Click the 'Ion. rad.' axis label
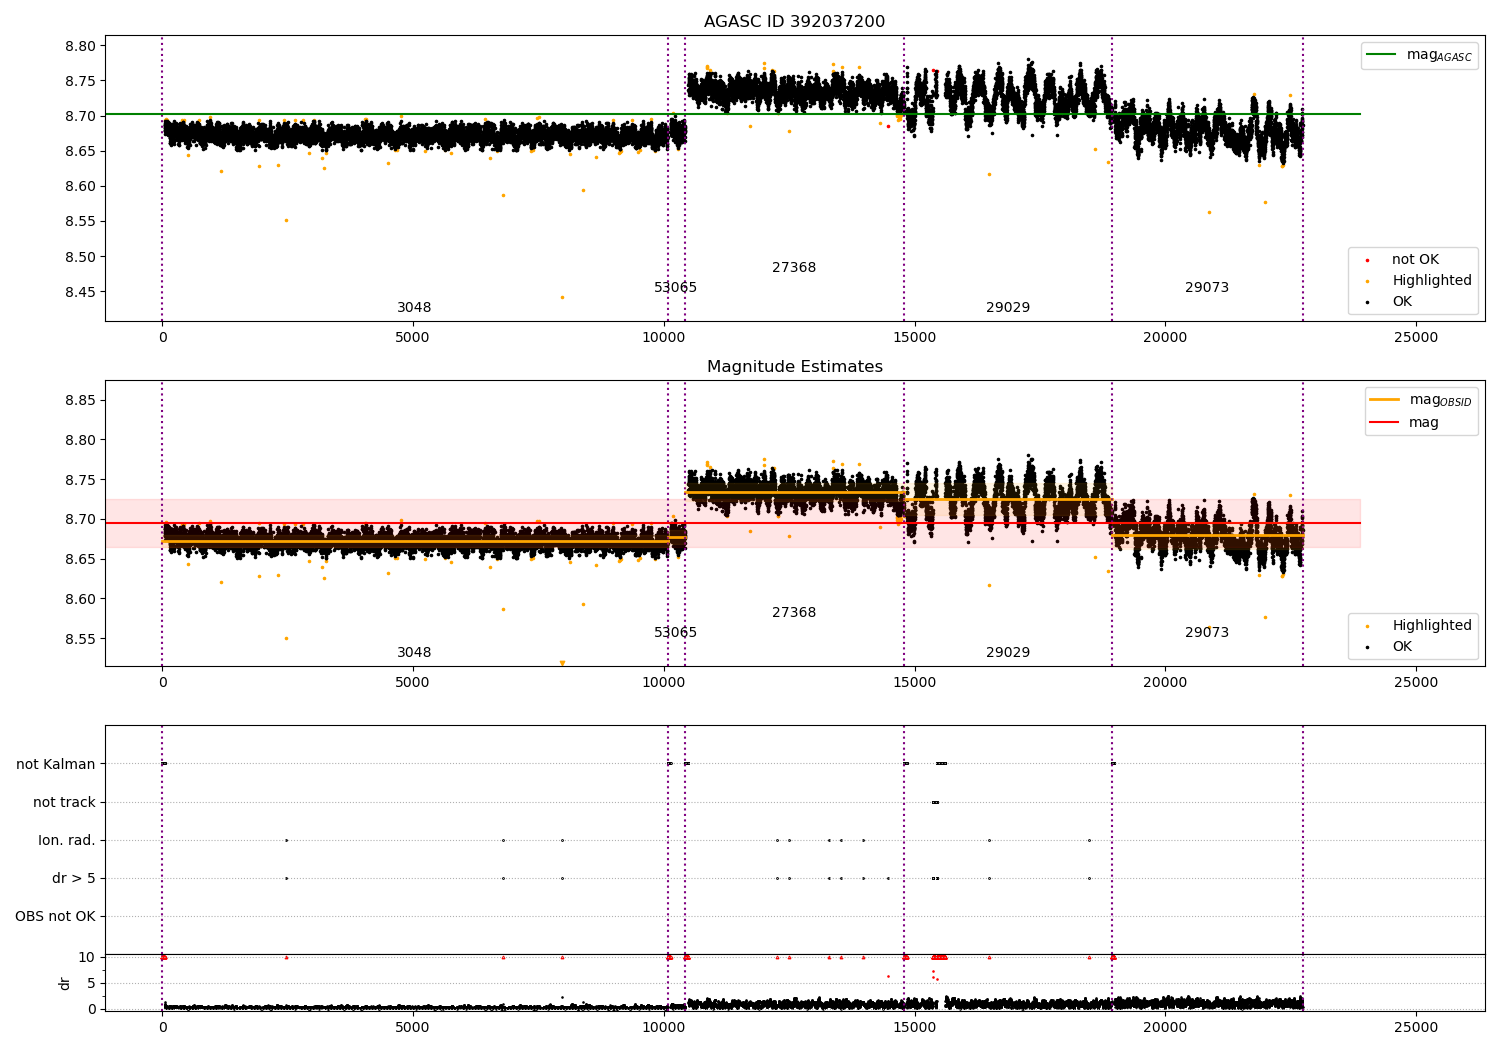This screenshot has height=1050, width=1500. (x=67, y=841)
